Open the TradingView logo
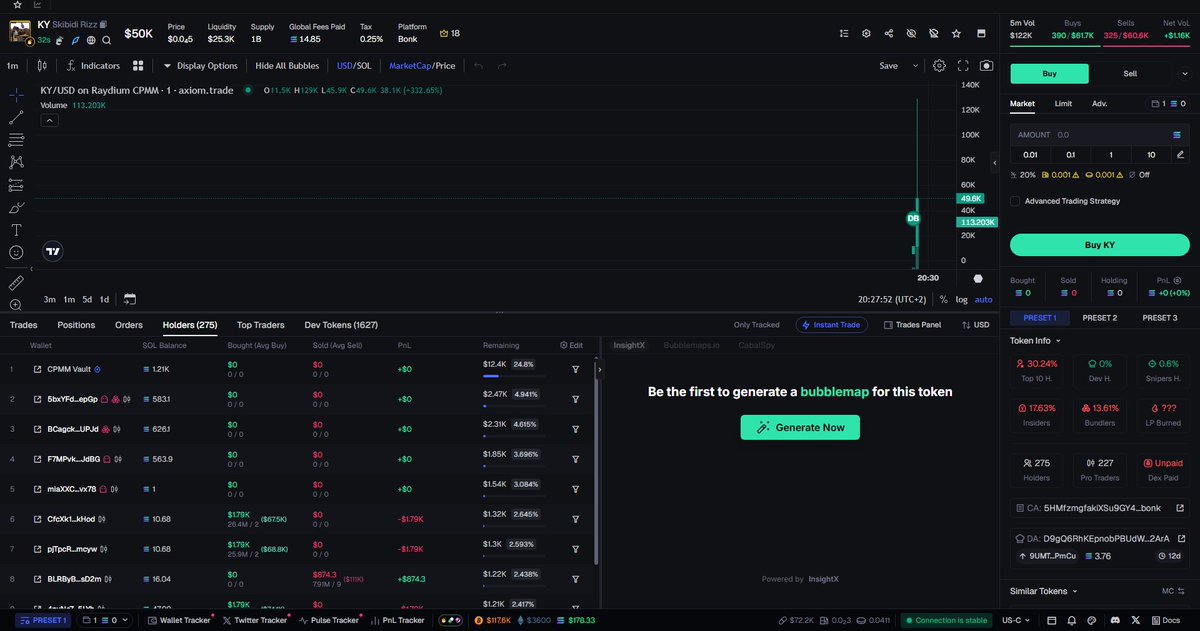 pyautogui.click(x=54, y=252)
